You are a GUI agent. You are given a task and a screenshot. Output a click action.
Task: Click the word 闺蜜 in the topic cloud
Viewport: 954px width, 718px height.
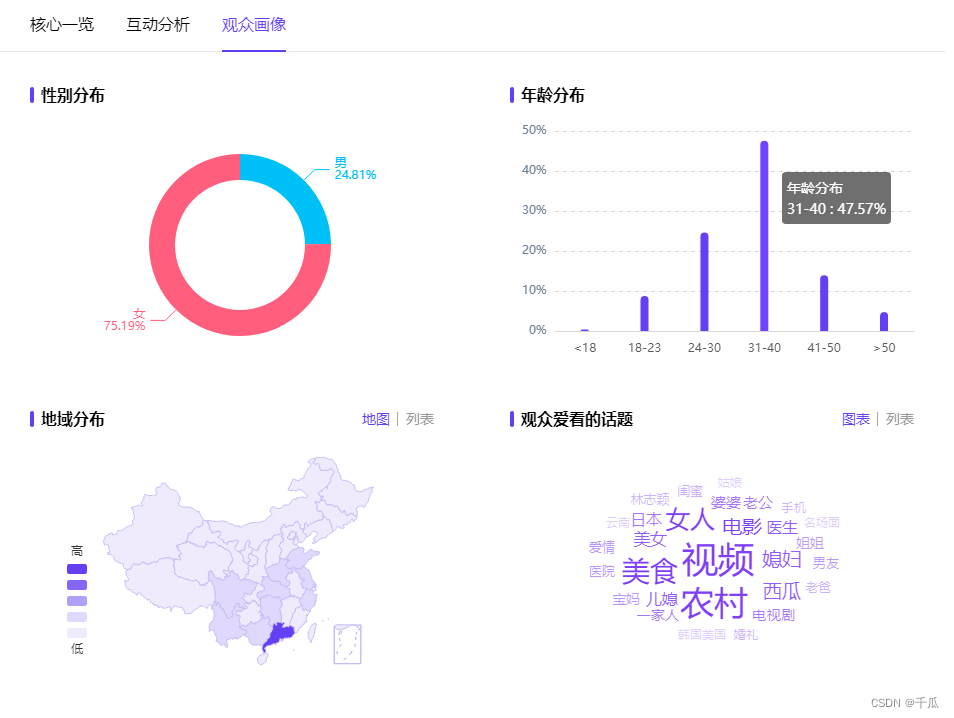[690, 490]
